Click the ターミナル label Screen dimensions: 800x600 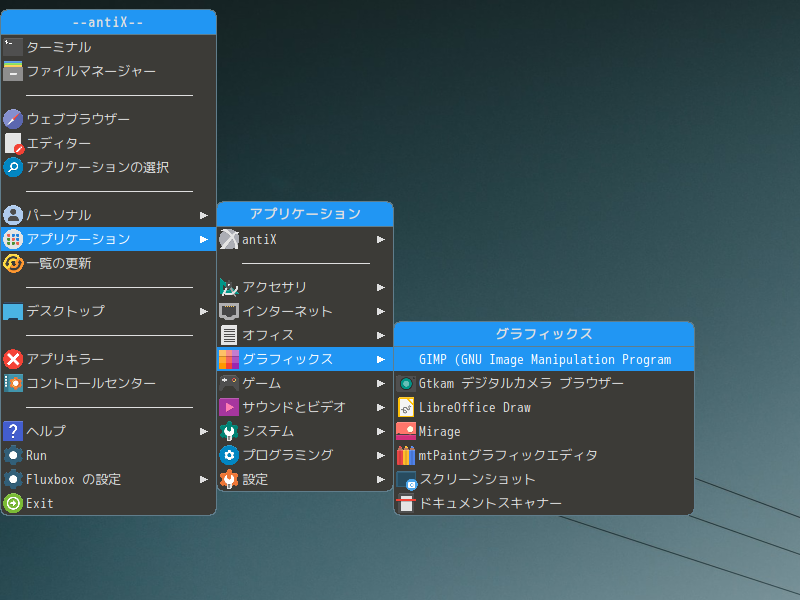pyautogui.click(x=59, y=47)
